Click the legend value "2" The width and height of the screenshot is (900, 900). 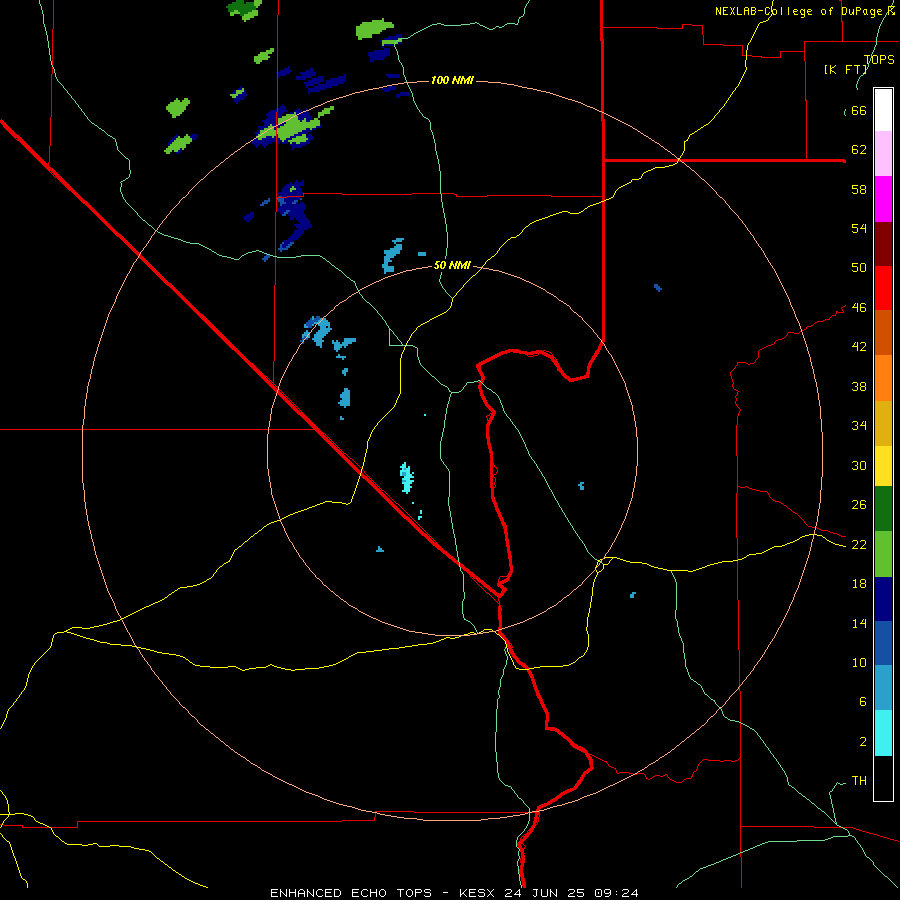(x=863, y=741)
